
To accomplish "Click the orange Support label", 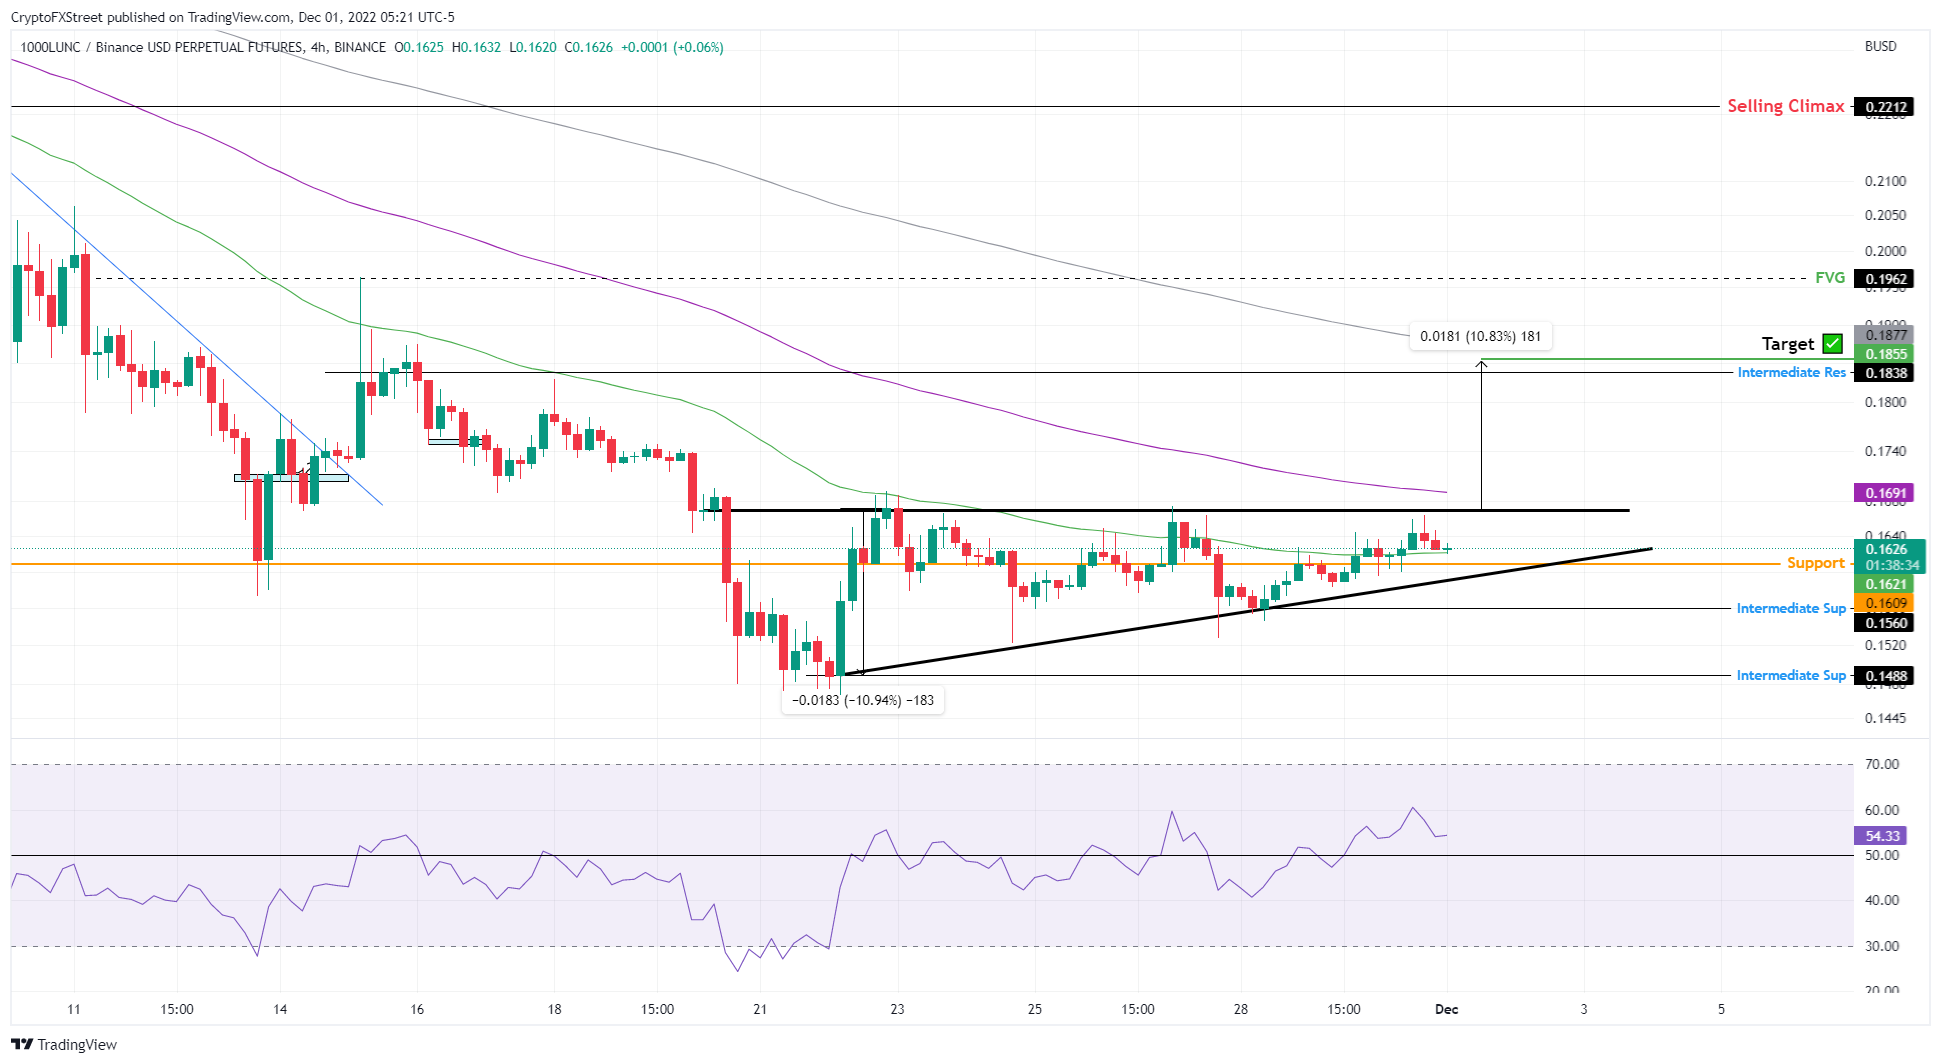I will click(1815, 563).
